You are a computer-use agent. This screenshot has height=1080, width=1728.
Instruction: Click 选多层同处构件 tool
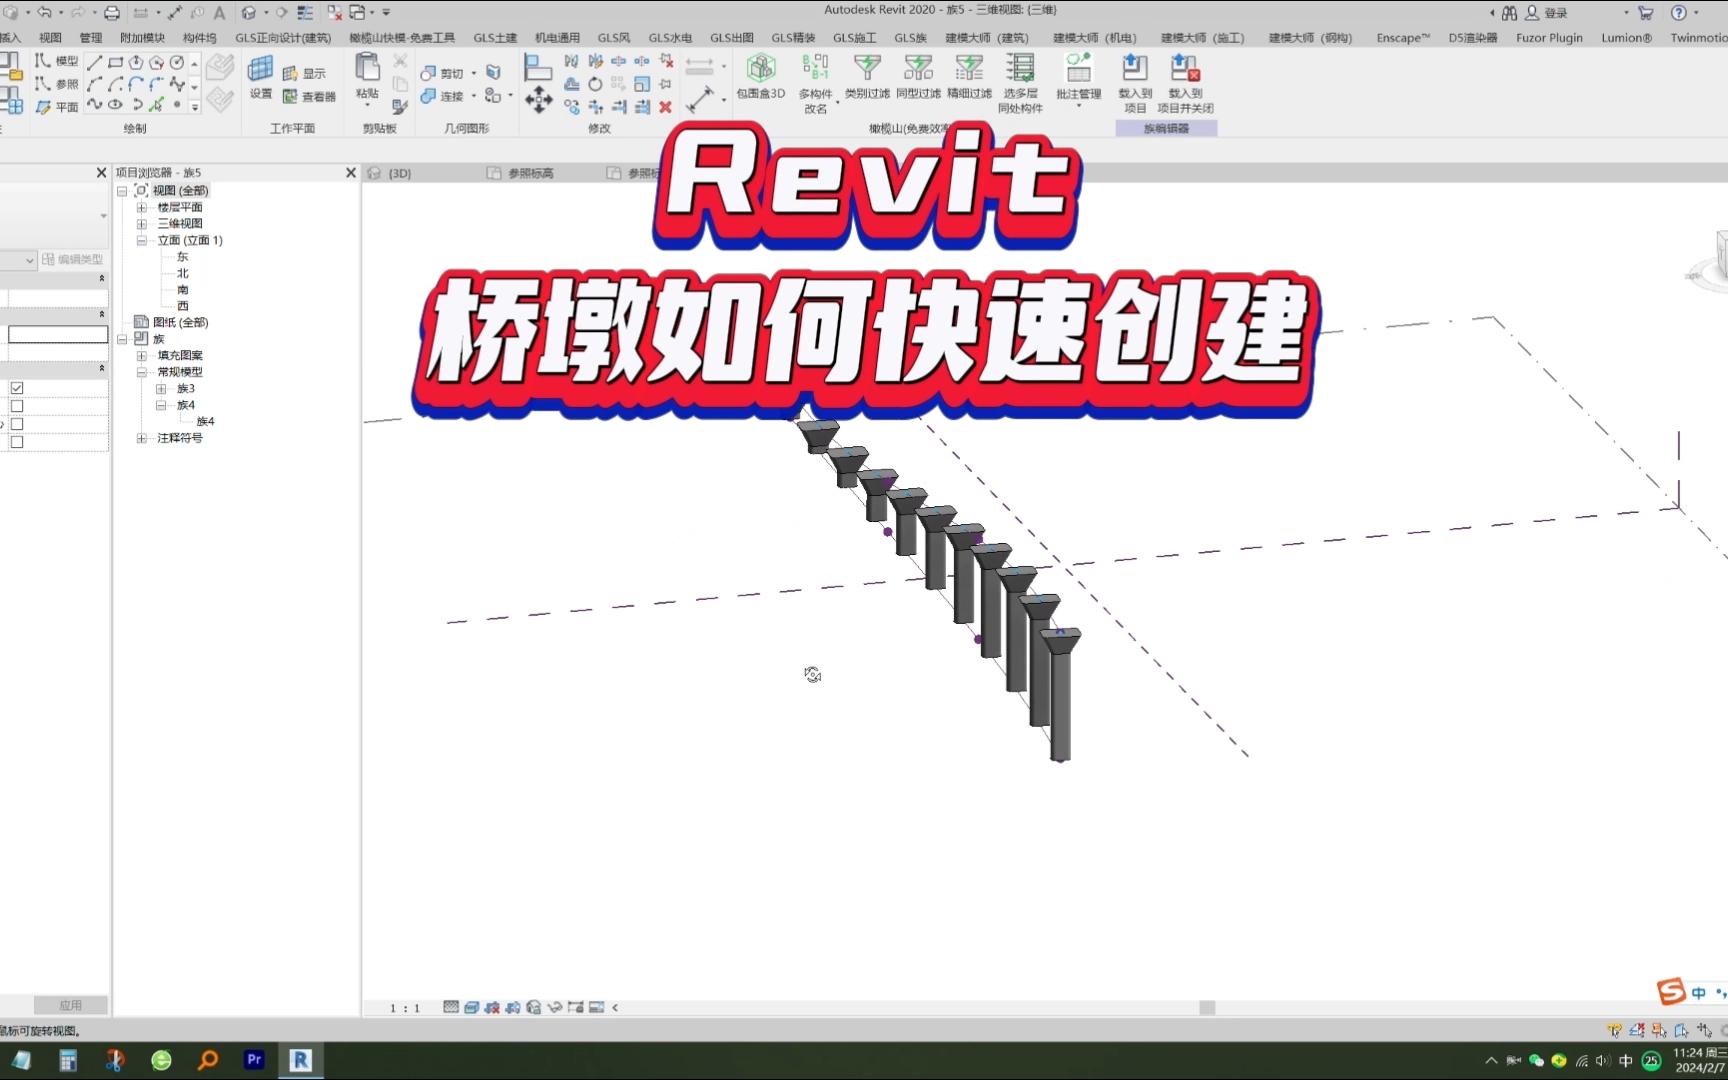(1020, 83)
